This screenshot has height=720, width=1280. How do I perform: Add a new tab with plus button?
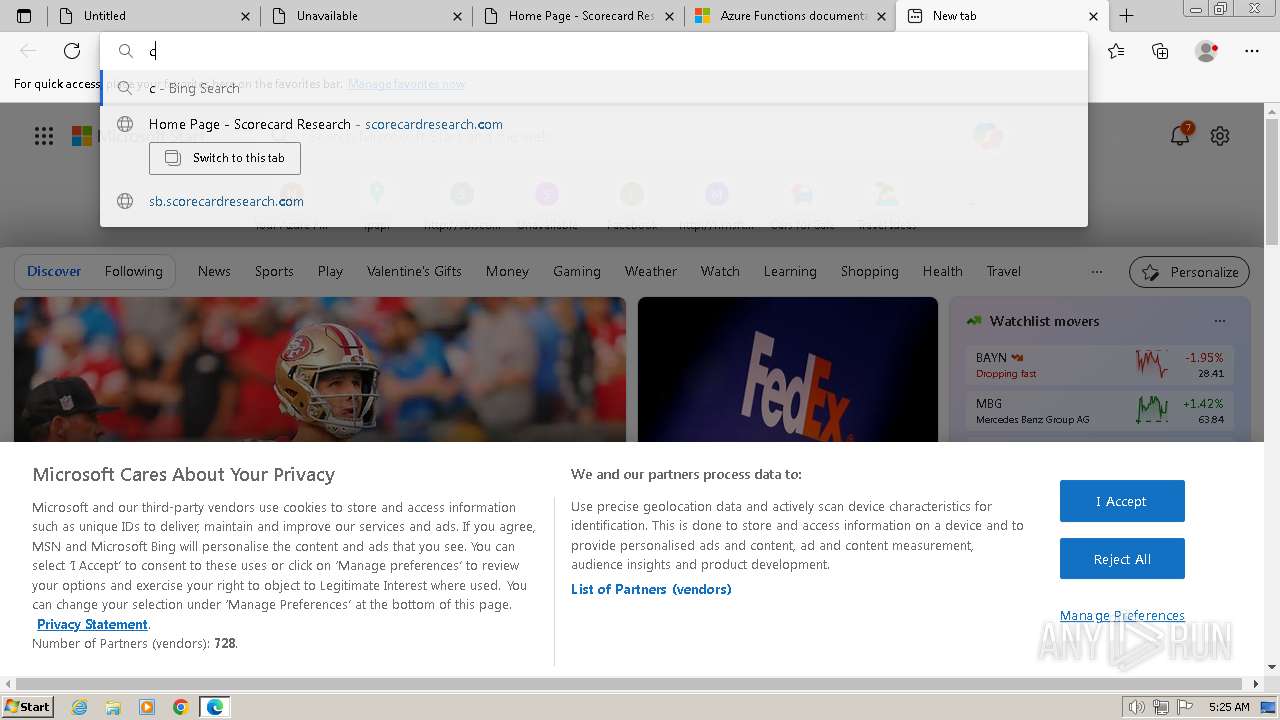[1126, 16]
